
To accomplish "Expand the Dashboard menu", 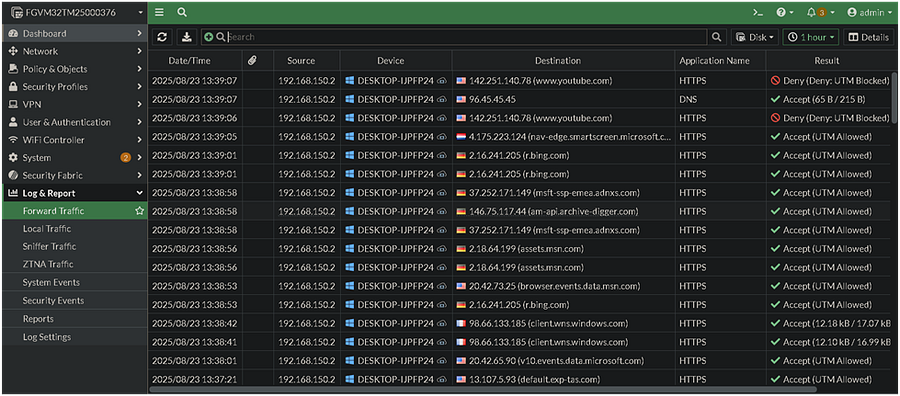I will click(x=74, y=34).
